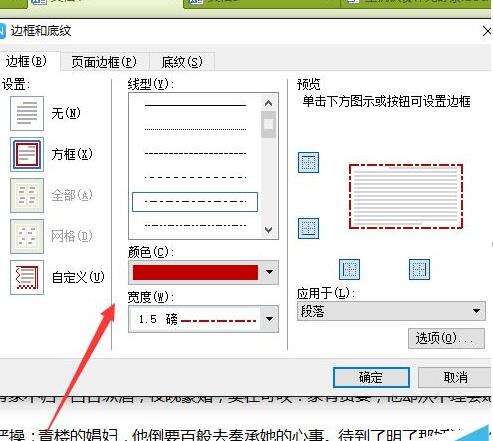Toggle the right border button in preview

pos(419,269)
